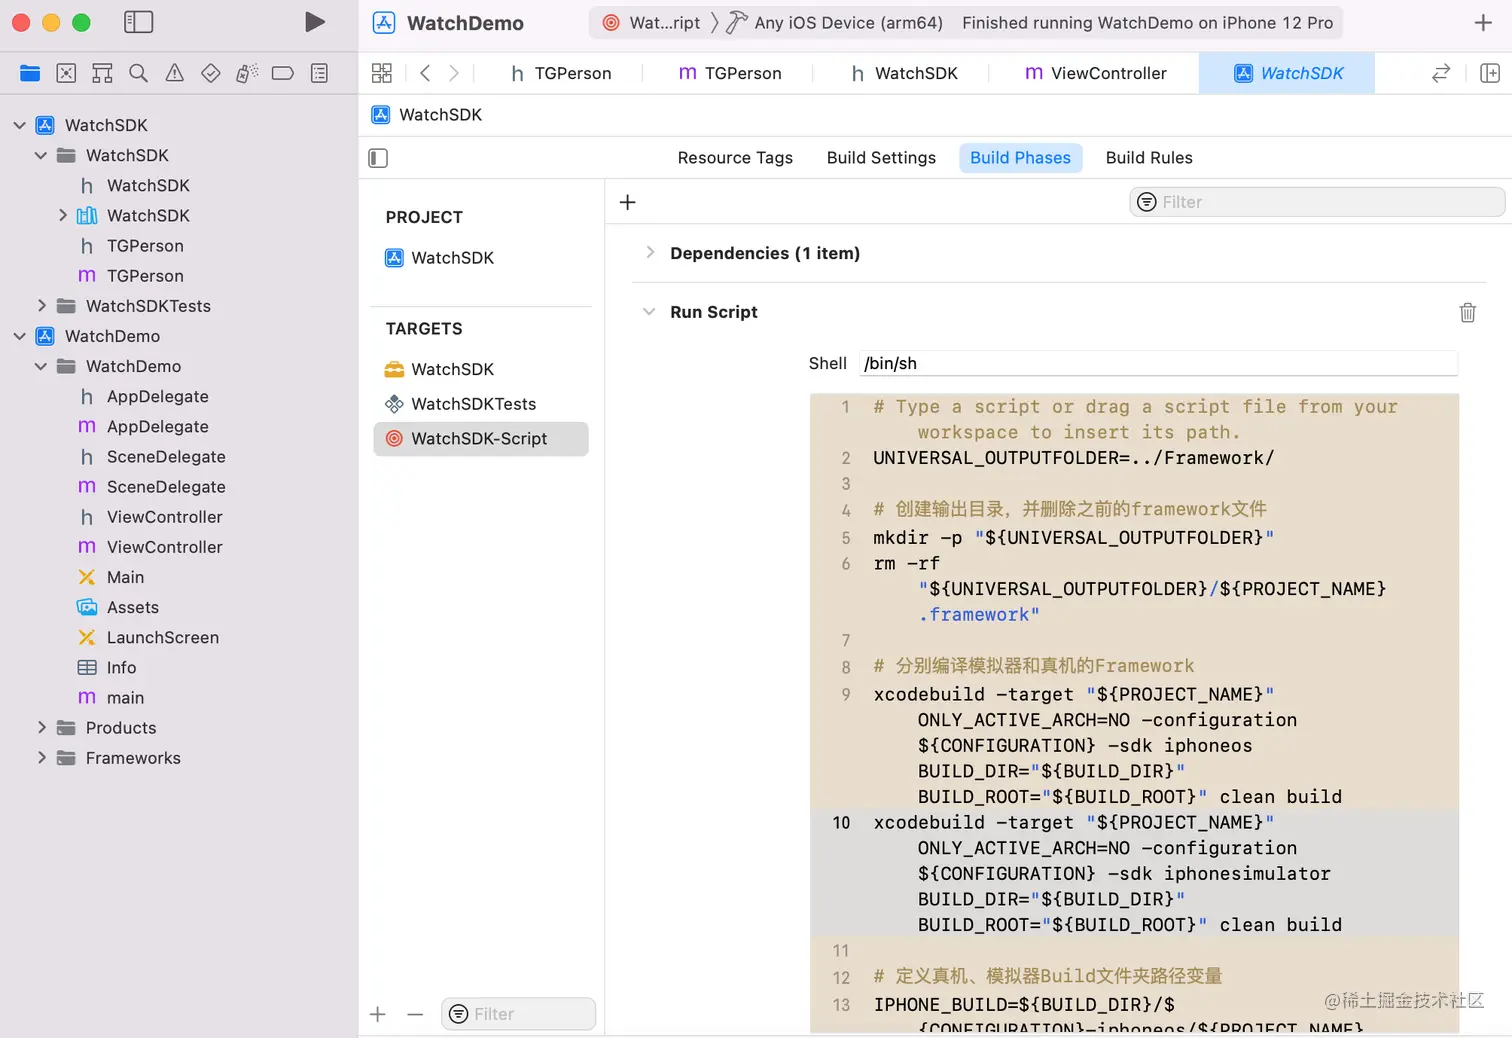The width and height of the screenshot is (1512, 1038).
Task: Open the Find navigator magnifier
Action: [138, 73]
